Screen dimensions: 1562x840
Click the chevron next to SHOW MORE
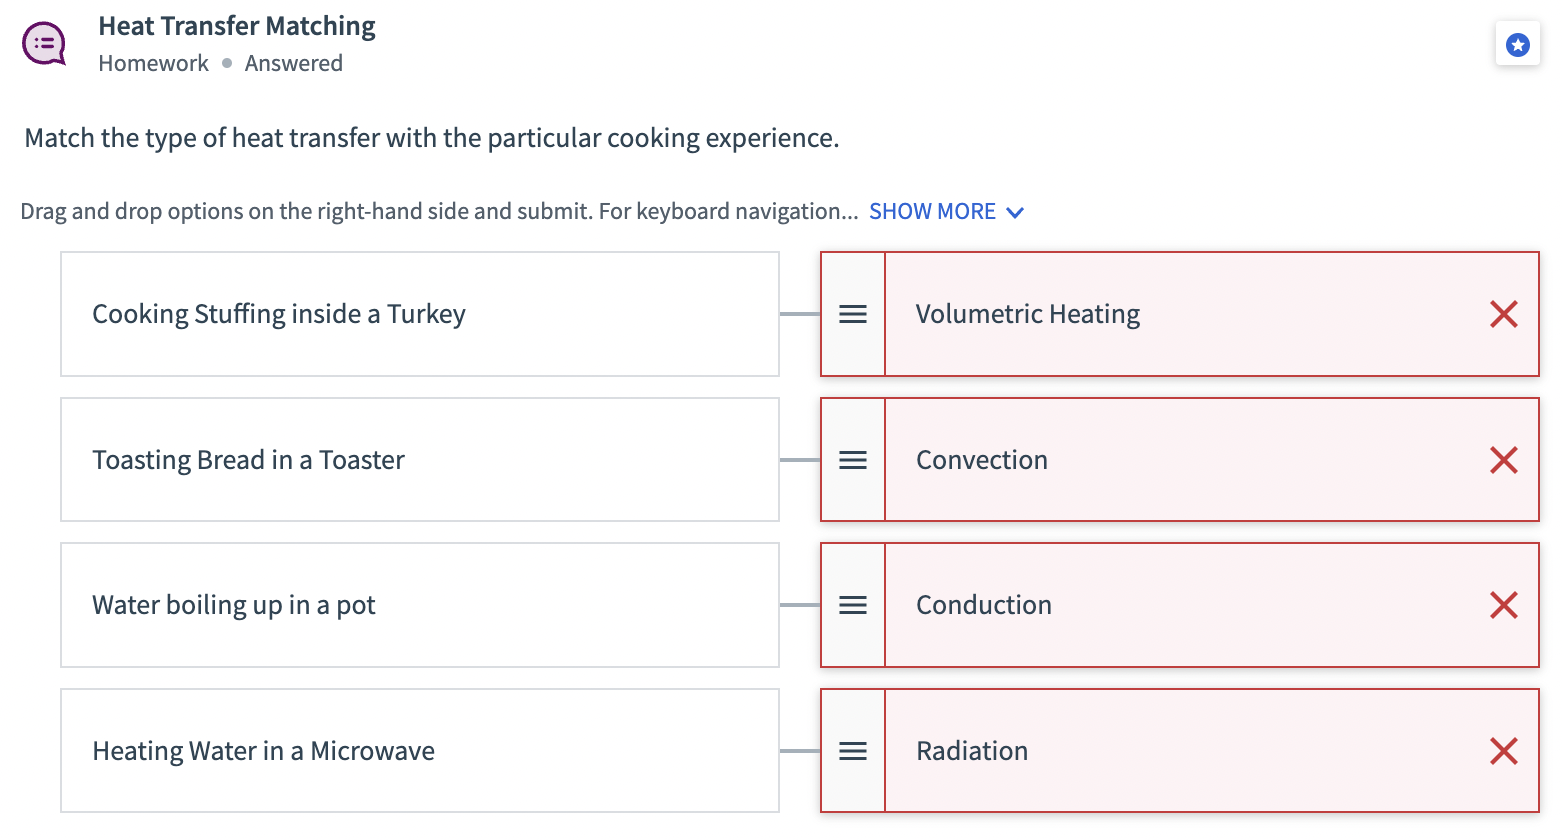pyautogui.click(x=1015, y=212)
